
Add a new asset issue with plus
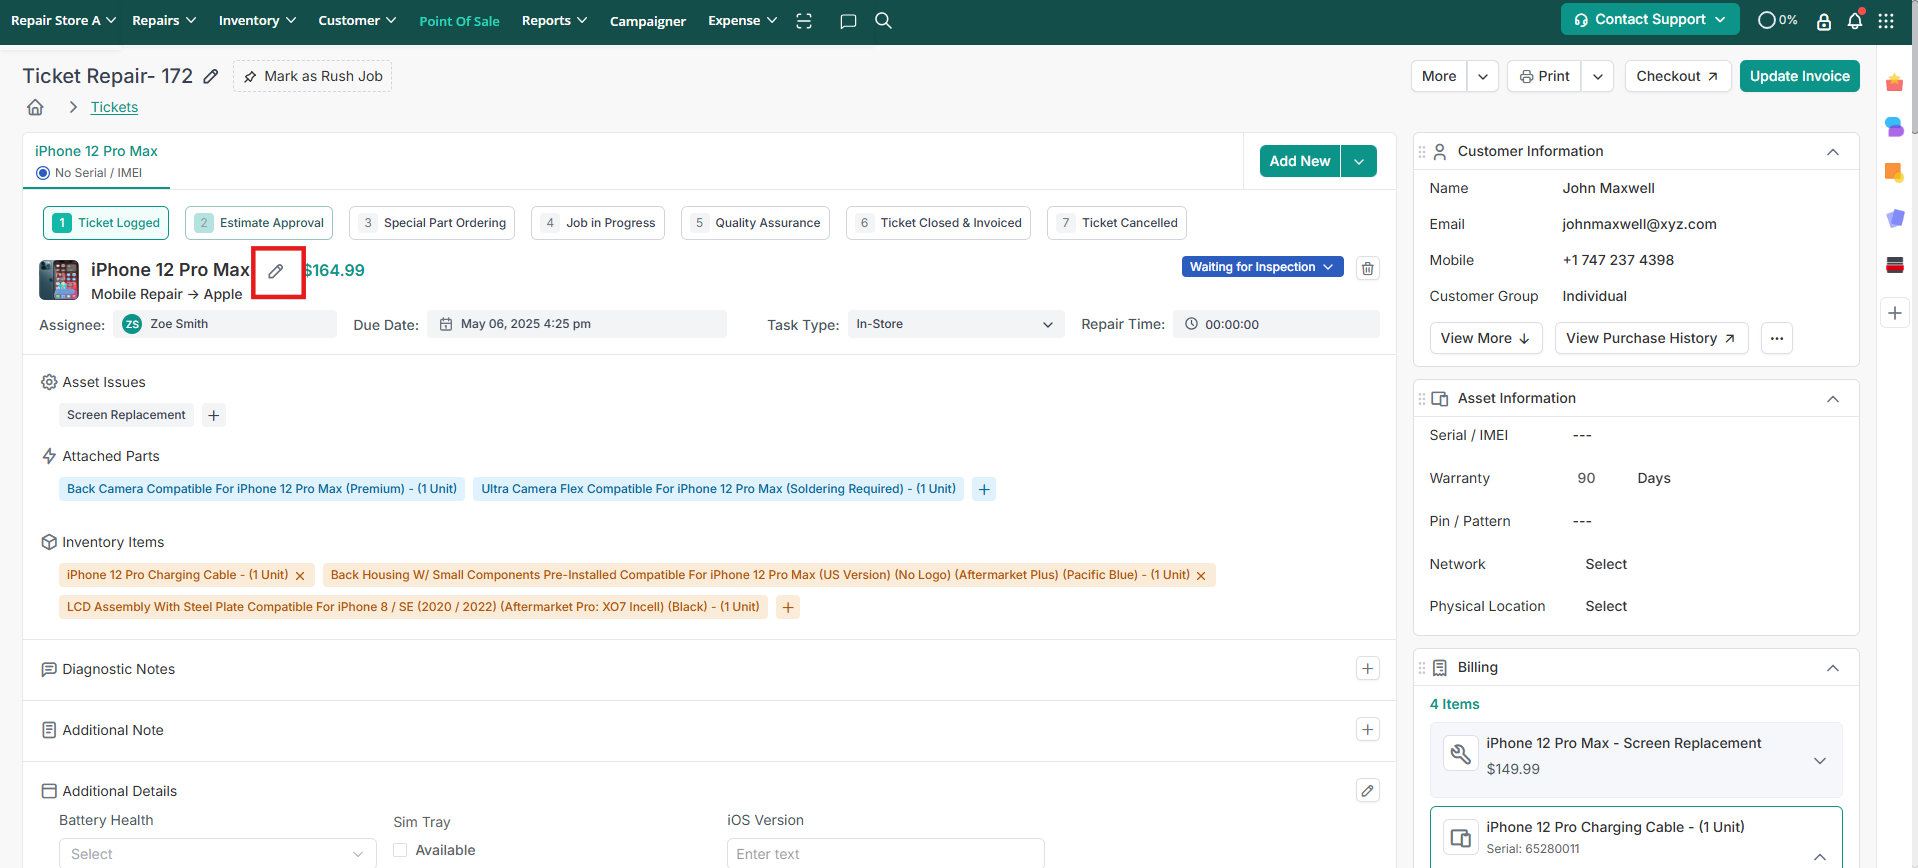point(214,415)
